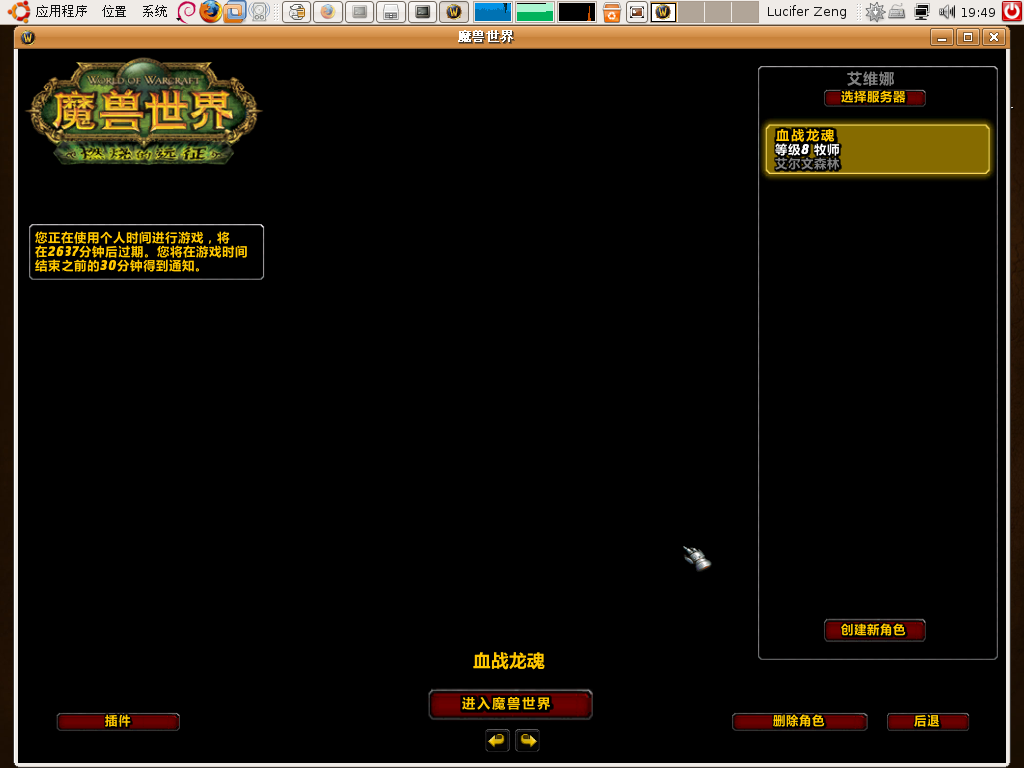1024x768 pixels.
Task: Click the play time notice 您正在使用个人时间
Action: click(146, 252)
